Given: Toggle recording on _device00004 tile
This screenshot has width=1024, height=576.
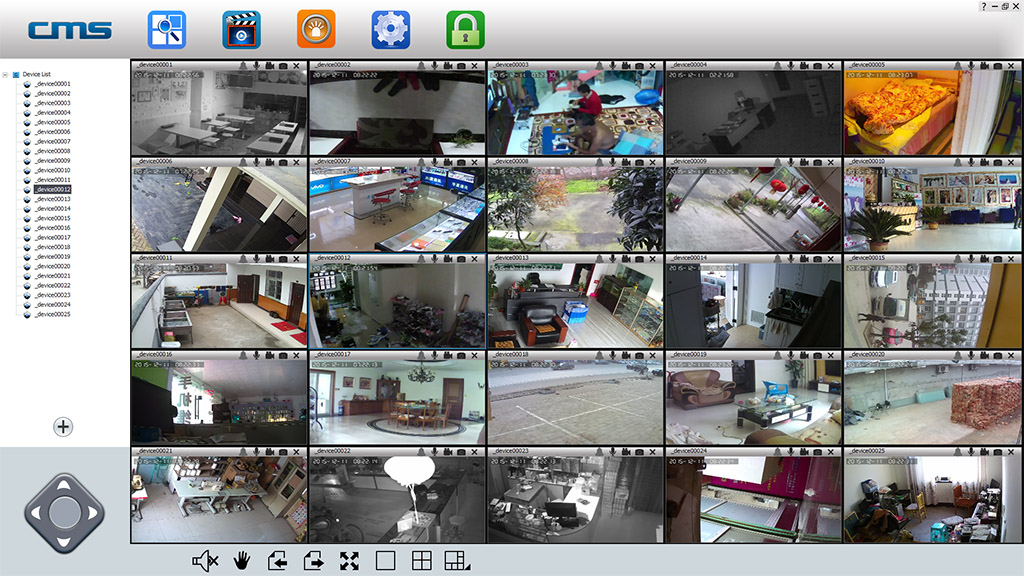Looking at the screenshot, I should coord(804,66).
